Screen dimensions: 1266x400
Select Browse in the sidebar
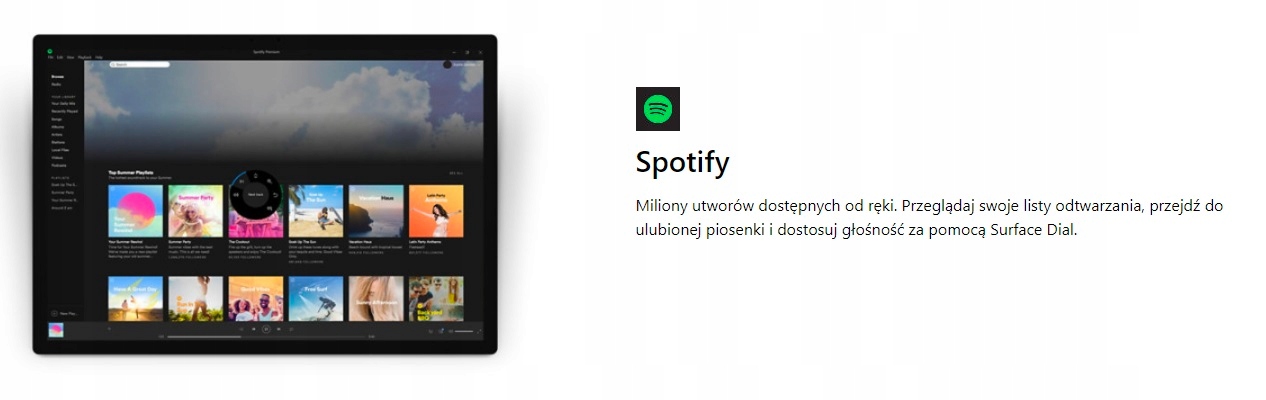click(57, 76)
